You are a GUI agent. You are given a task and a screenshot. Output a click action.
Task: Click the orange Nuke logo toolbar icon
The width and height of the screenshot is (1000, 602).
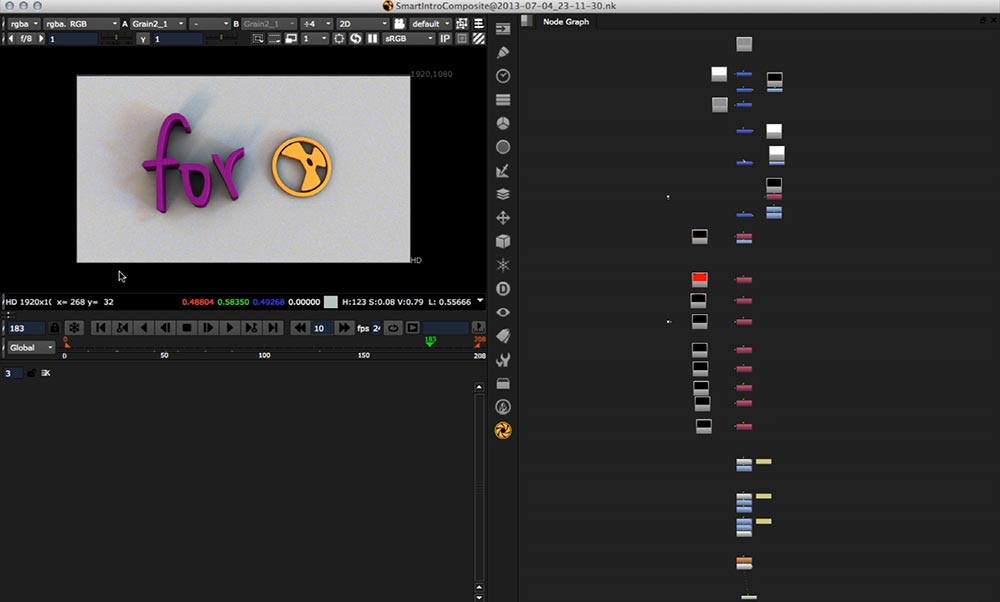pos(503,430)
